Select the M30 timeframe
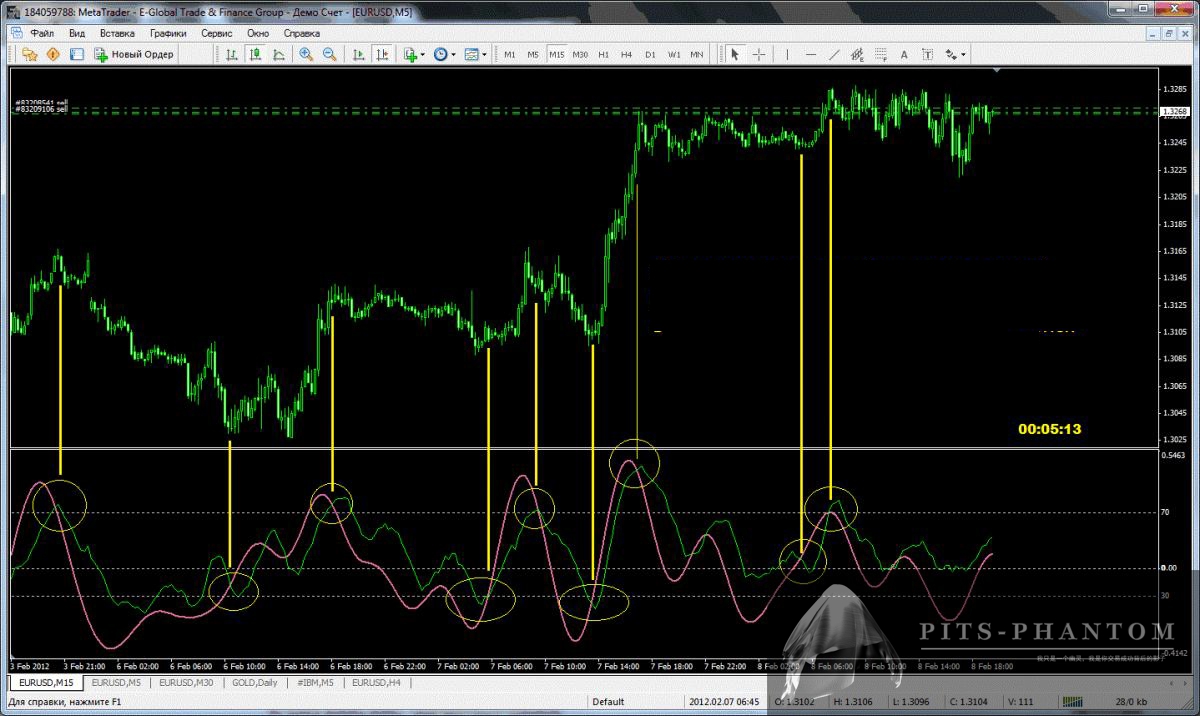The image size is (1200, 716). click(580, 54)
